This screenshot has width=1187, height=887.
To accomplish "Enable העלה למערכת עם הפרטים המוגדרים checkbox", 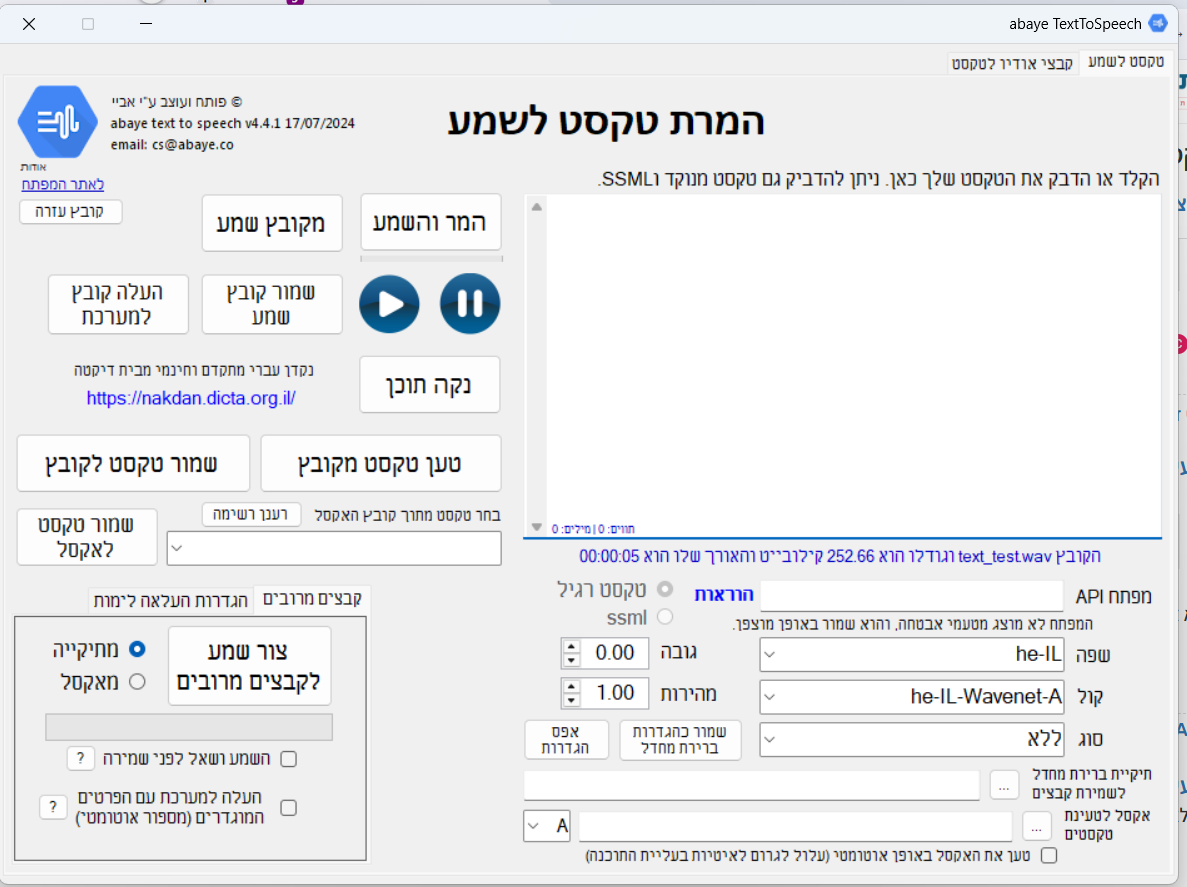I will pos(288,808).
